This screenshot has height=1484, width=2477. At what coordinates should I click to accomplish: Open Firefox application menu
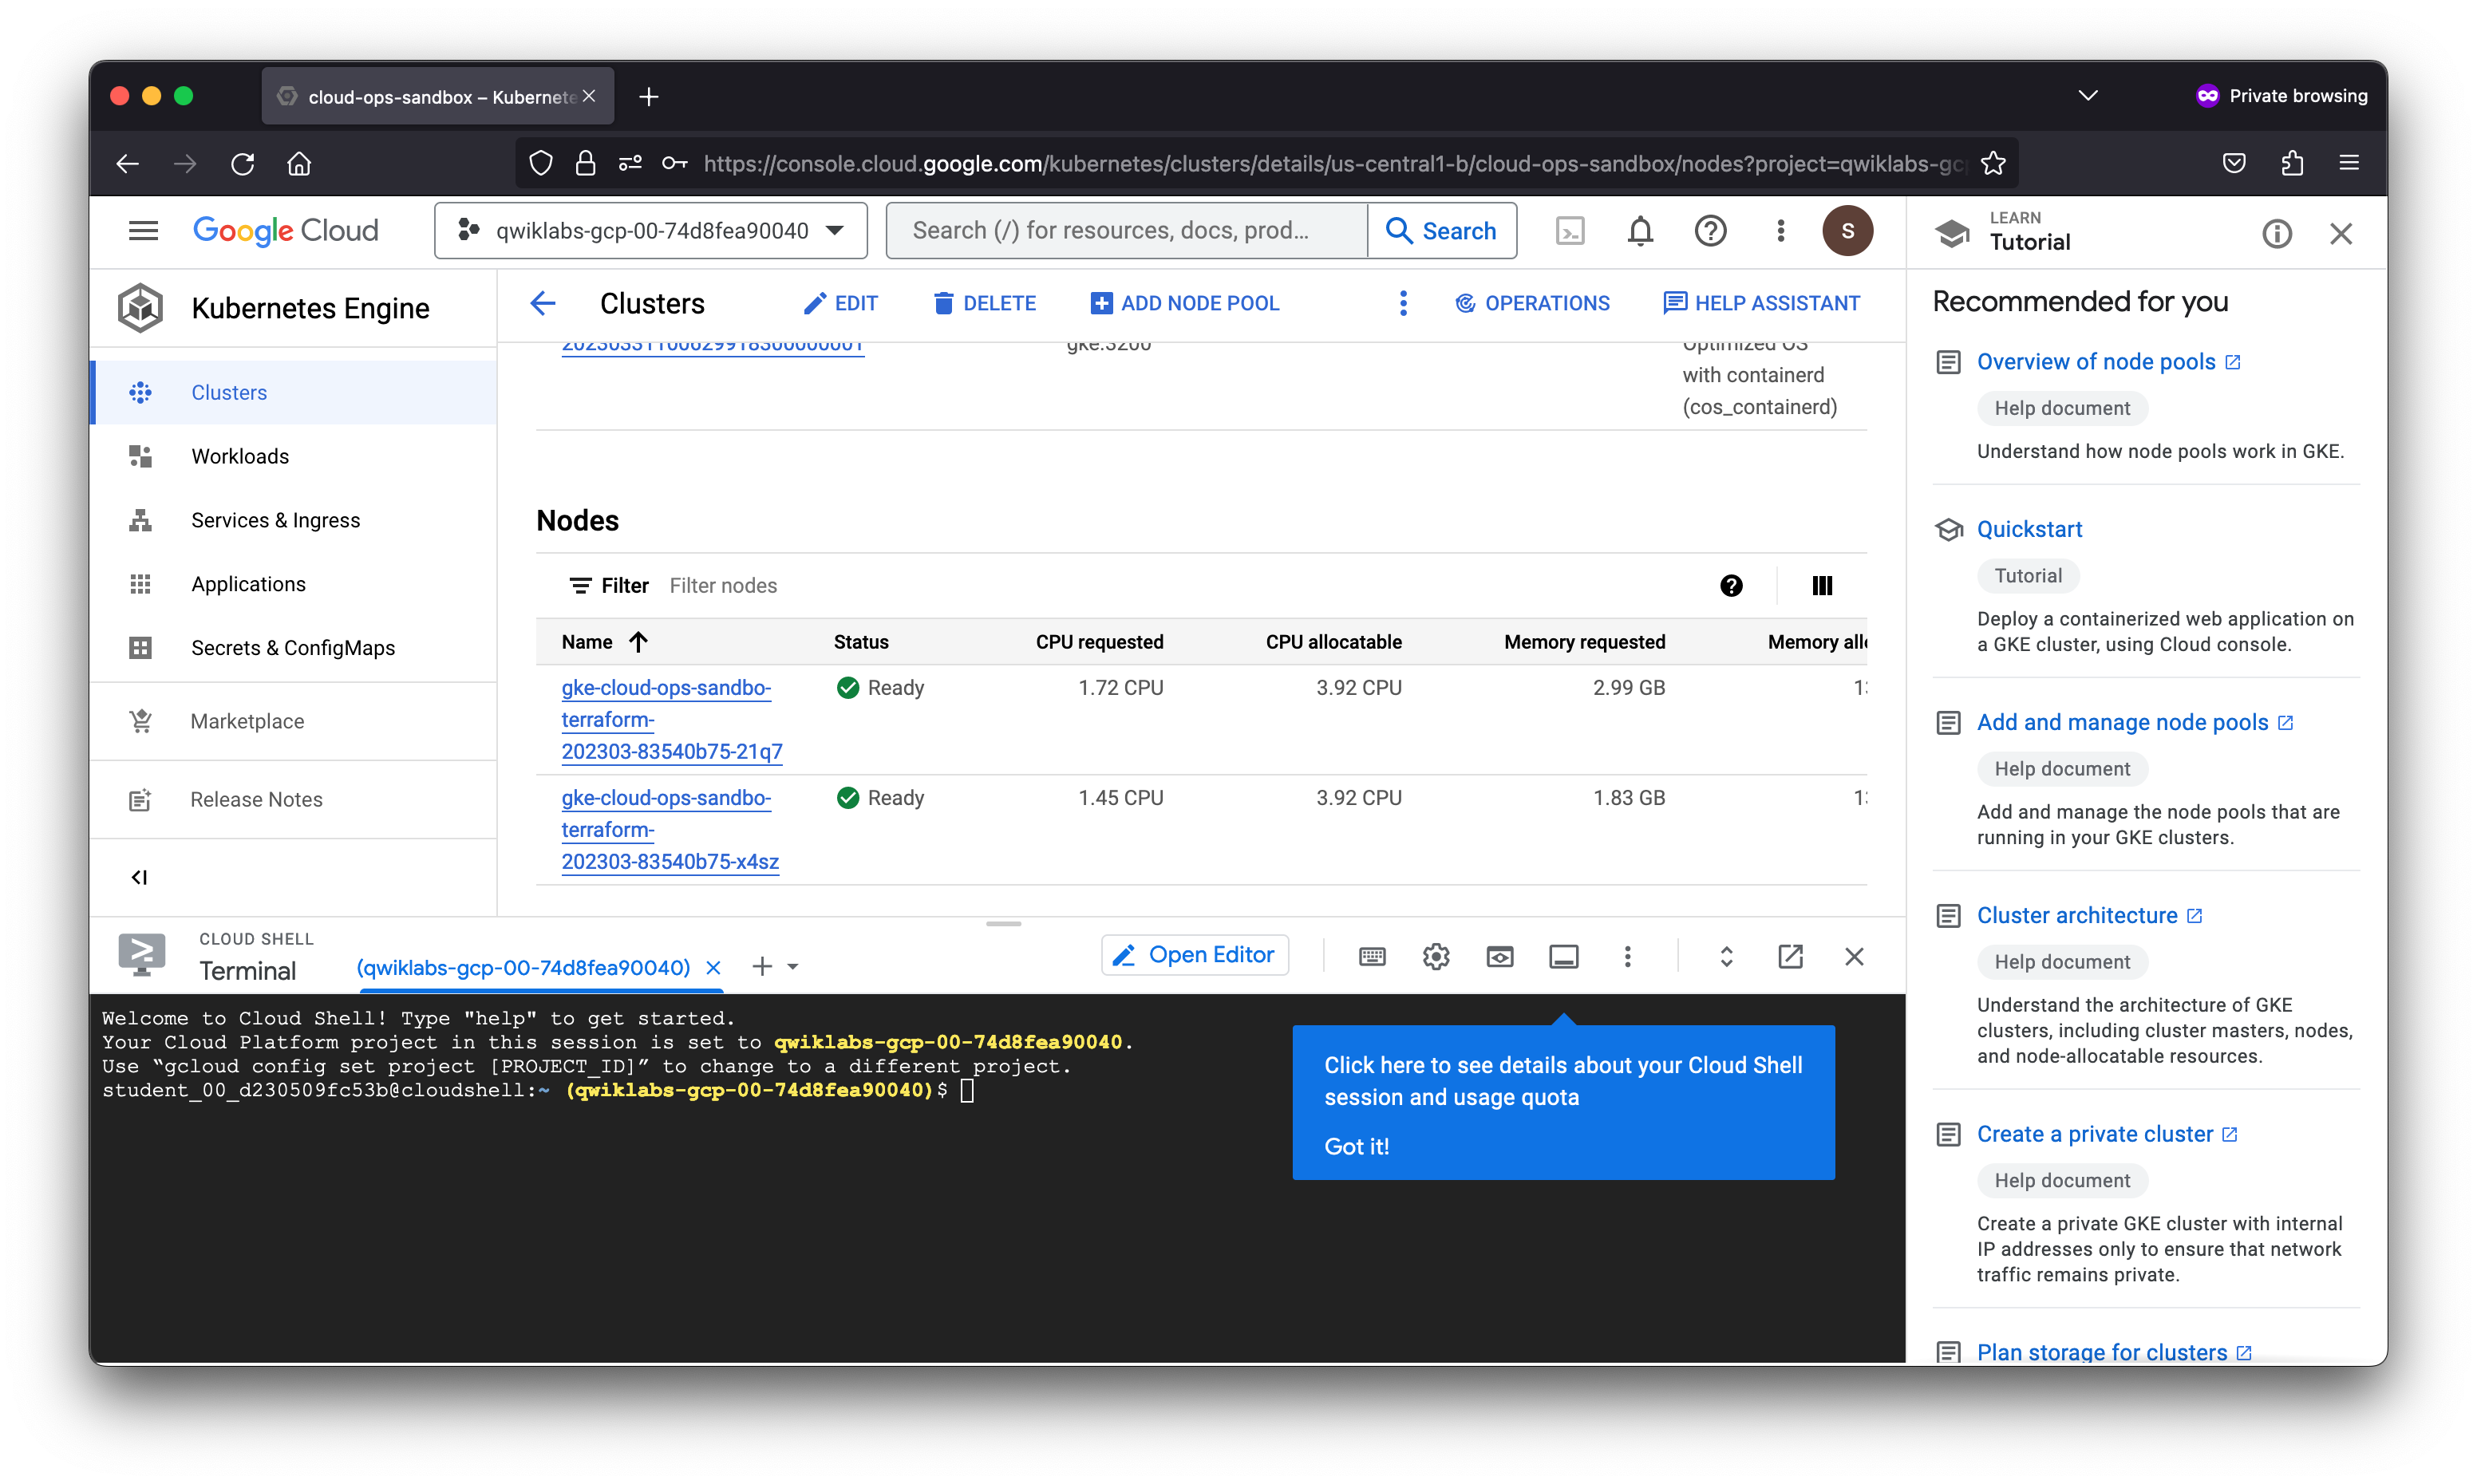pyautogui.click(x=2349, y=164)
